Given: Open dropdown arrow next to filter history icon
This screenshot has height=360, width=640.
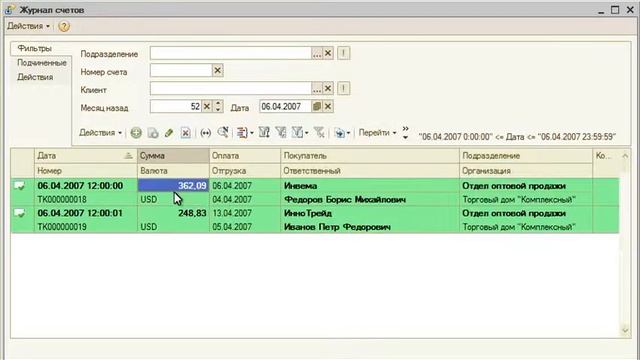Looking at the screenshot, I should click(307, 133).
